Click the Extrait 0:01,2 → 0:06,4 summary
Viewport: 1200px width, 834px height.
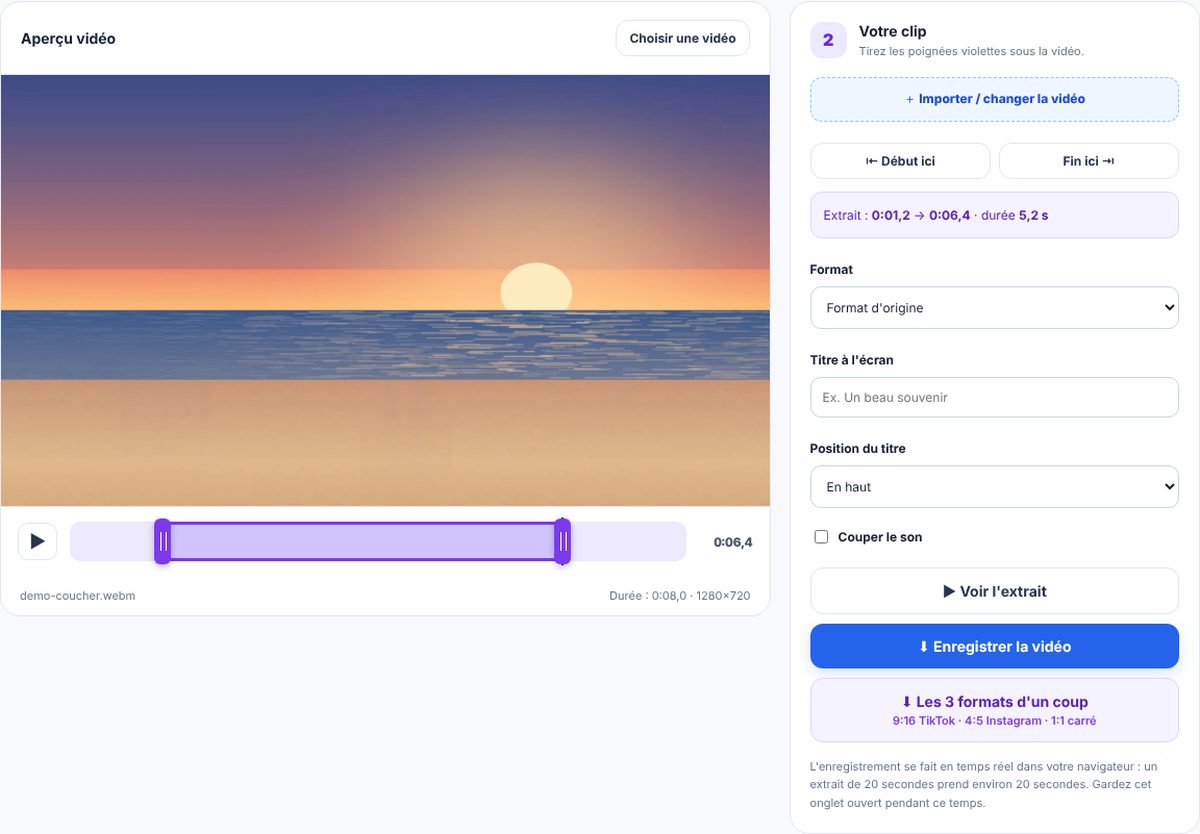pyautogui.click(x=994, y=215)
